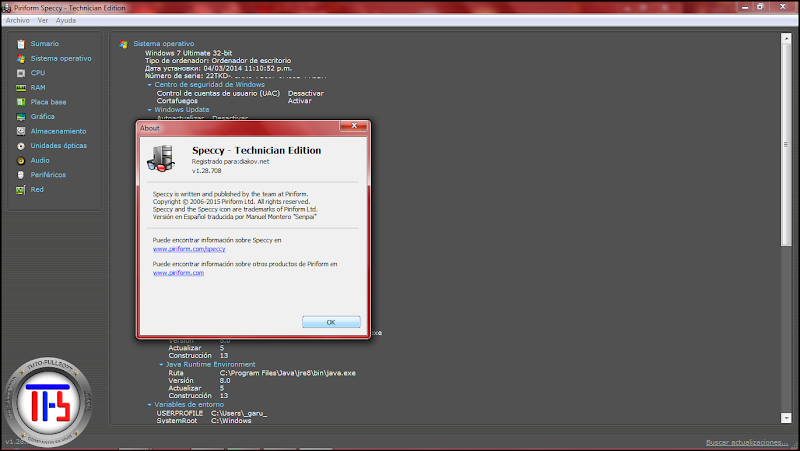Viewport: 800px width, 451px height.
Task: Select the Sistema operativo sidebar icon
Action: click(20, 59)
